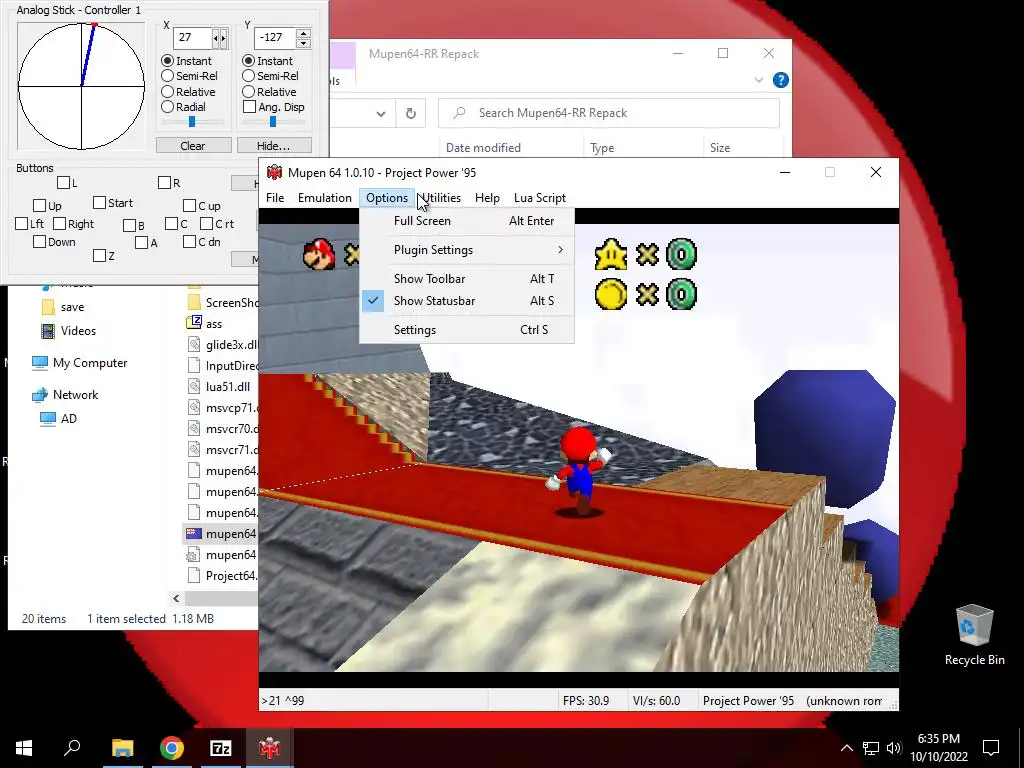This screenshot has width=1024, height=768.
Task: Expand the Plugin Settings submenu arrow
Action: coord(560,249)
